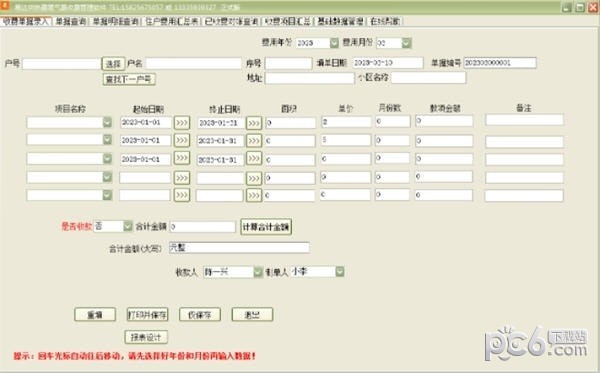Click the 打印并保存 button
The width and height of the screenshot is (600, 373).
pyautogui.click(x=147, y=315)
